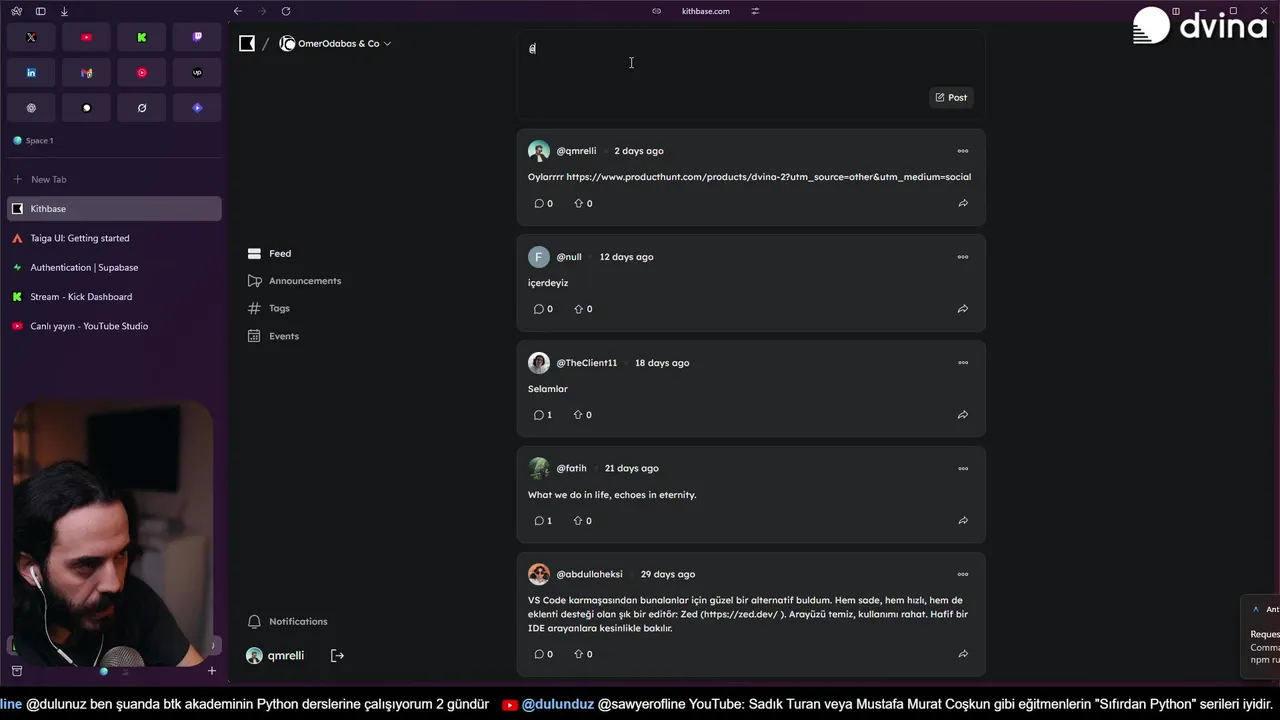Open comments on @null's post
The width and height of the screenshot is (1280, 720).
543,309
